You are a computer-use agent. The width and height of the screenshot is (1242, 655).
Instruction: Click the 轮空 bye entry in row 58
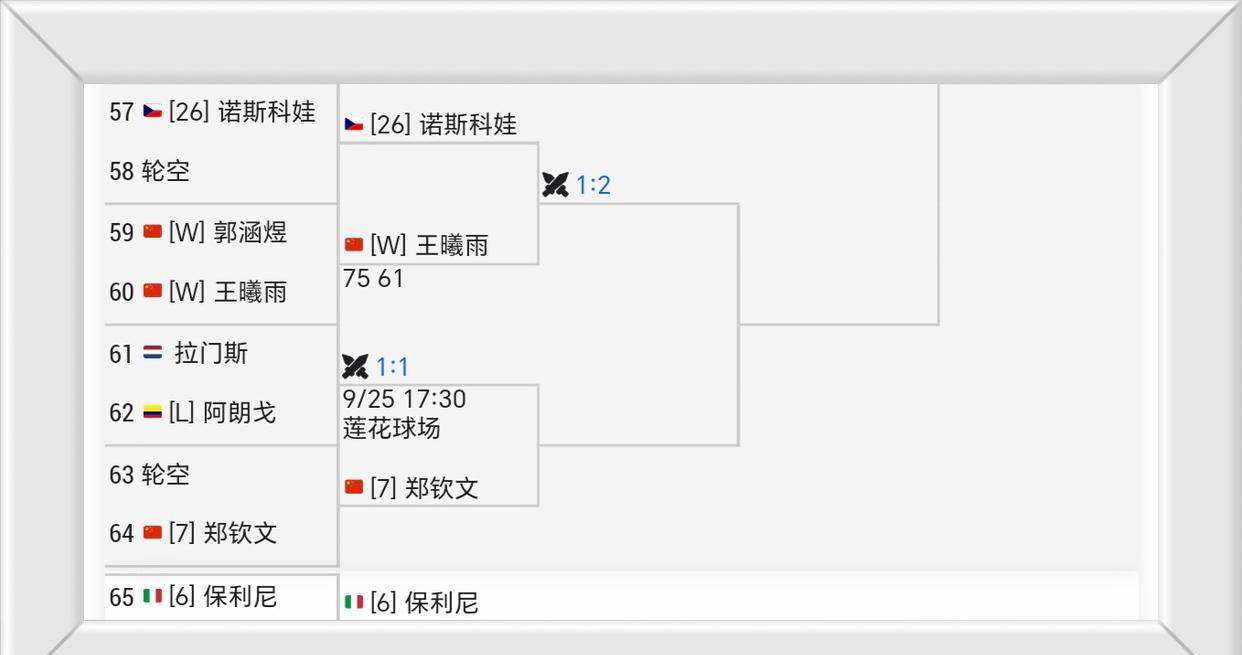point(165,171)
